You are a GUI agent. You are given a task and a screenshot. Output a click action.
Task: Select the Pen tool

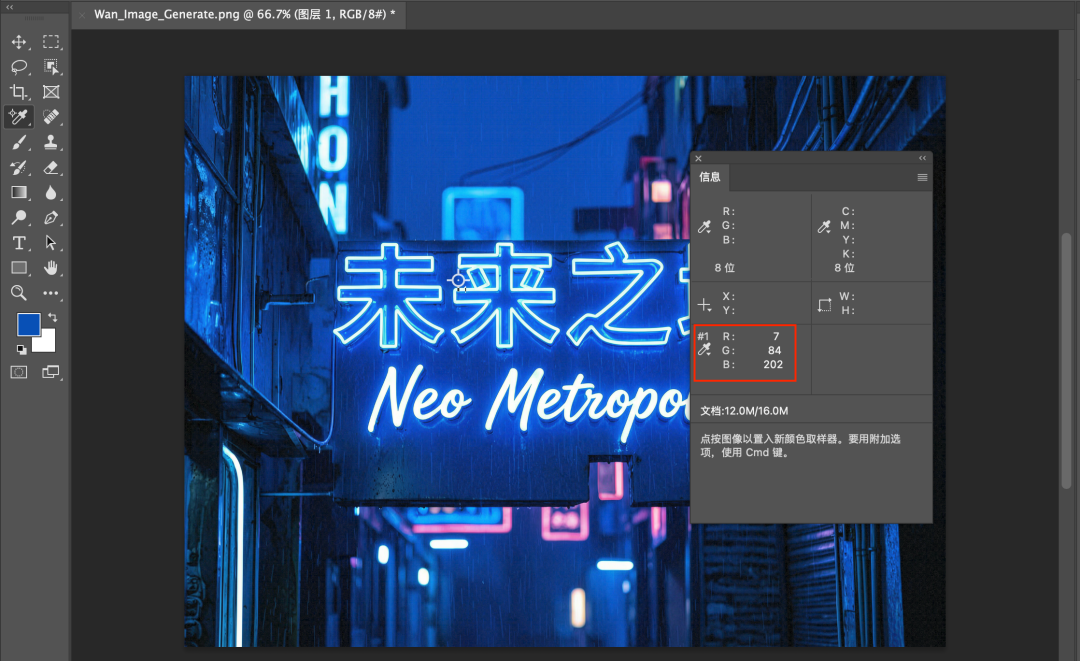tap(53, 218)
